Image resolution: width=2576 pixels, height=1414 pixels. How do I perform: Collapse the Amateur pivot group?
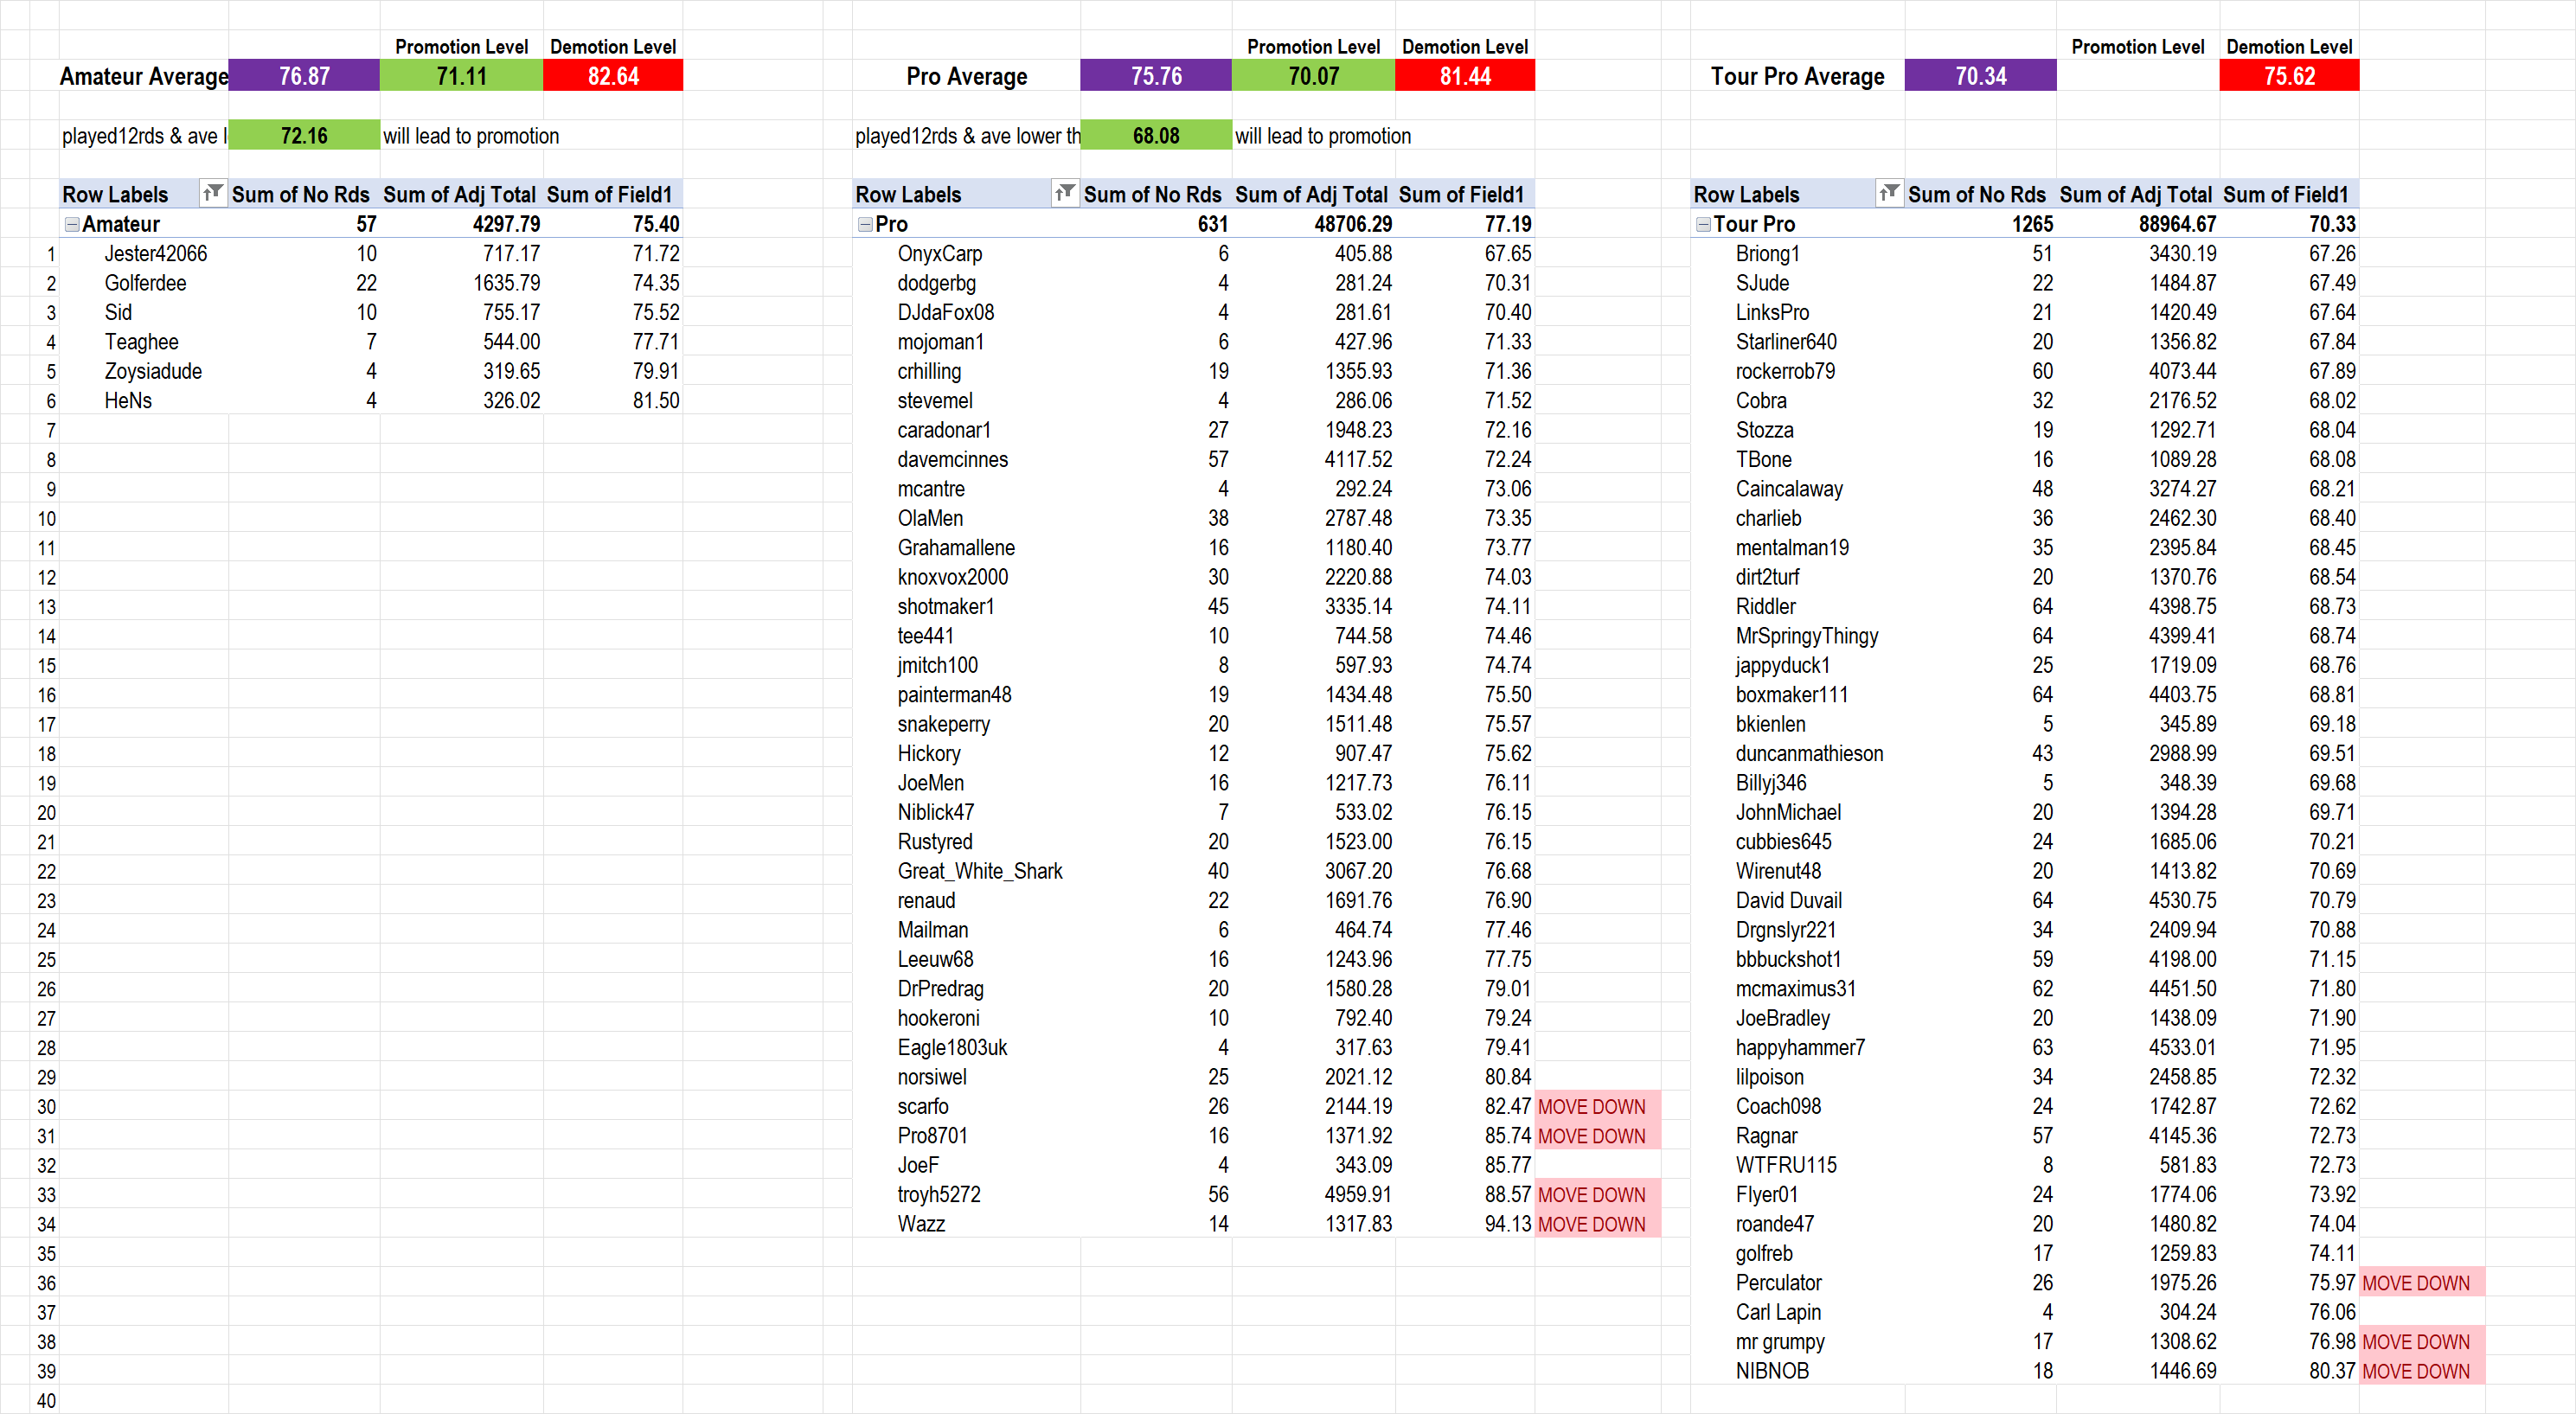72,224
